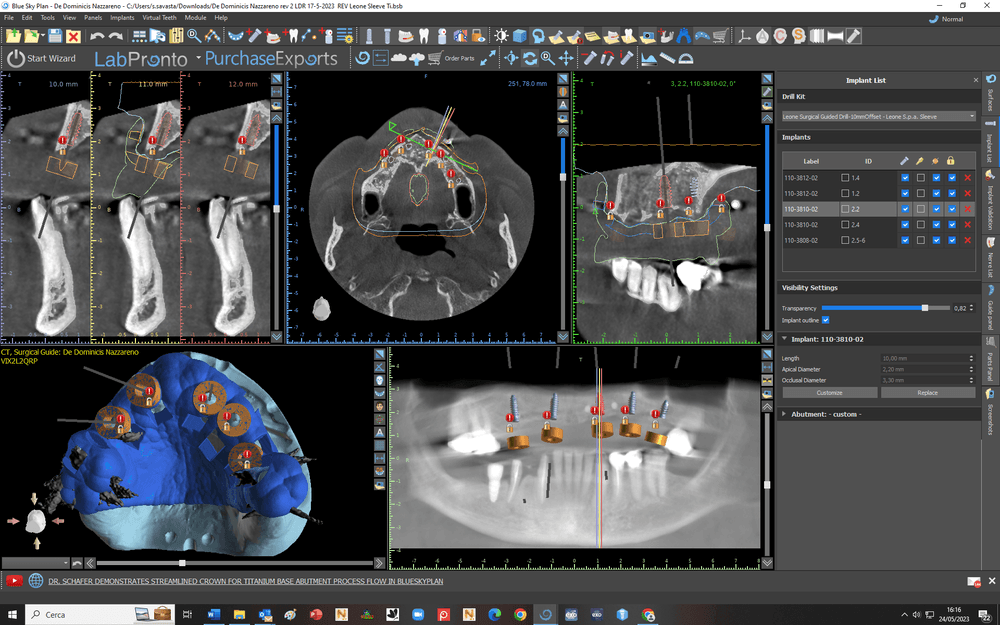Image resolution: width=1000 pixels, height=625 pixels.
Task: Click the YouTube icon in the bottom banner
Action: (x=14, y=581)
